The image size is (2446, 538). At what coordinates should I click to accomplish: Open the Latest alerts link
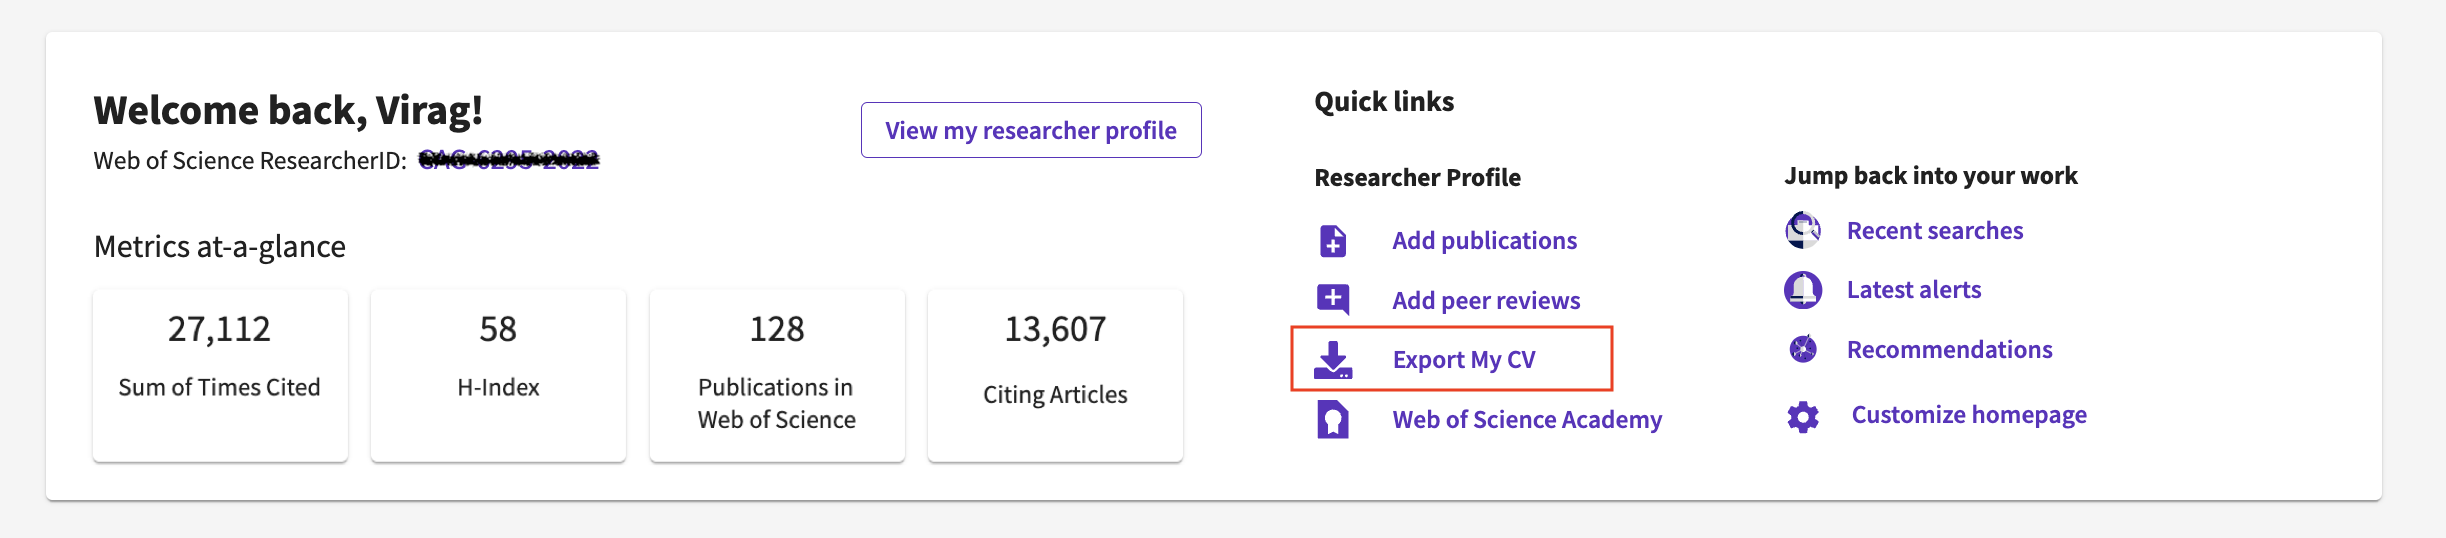click(1914, 290)
